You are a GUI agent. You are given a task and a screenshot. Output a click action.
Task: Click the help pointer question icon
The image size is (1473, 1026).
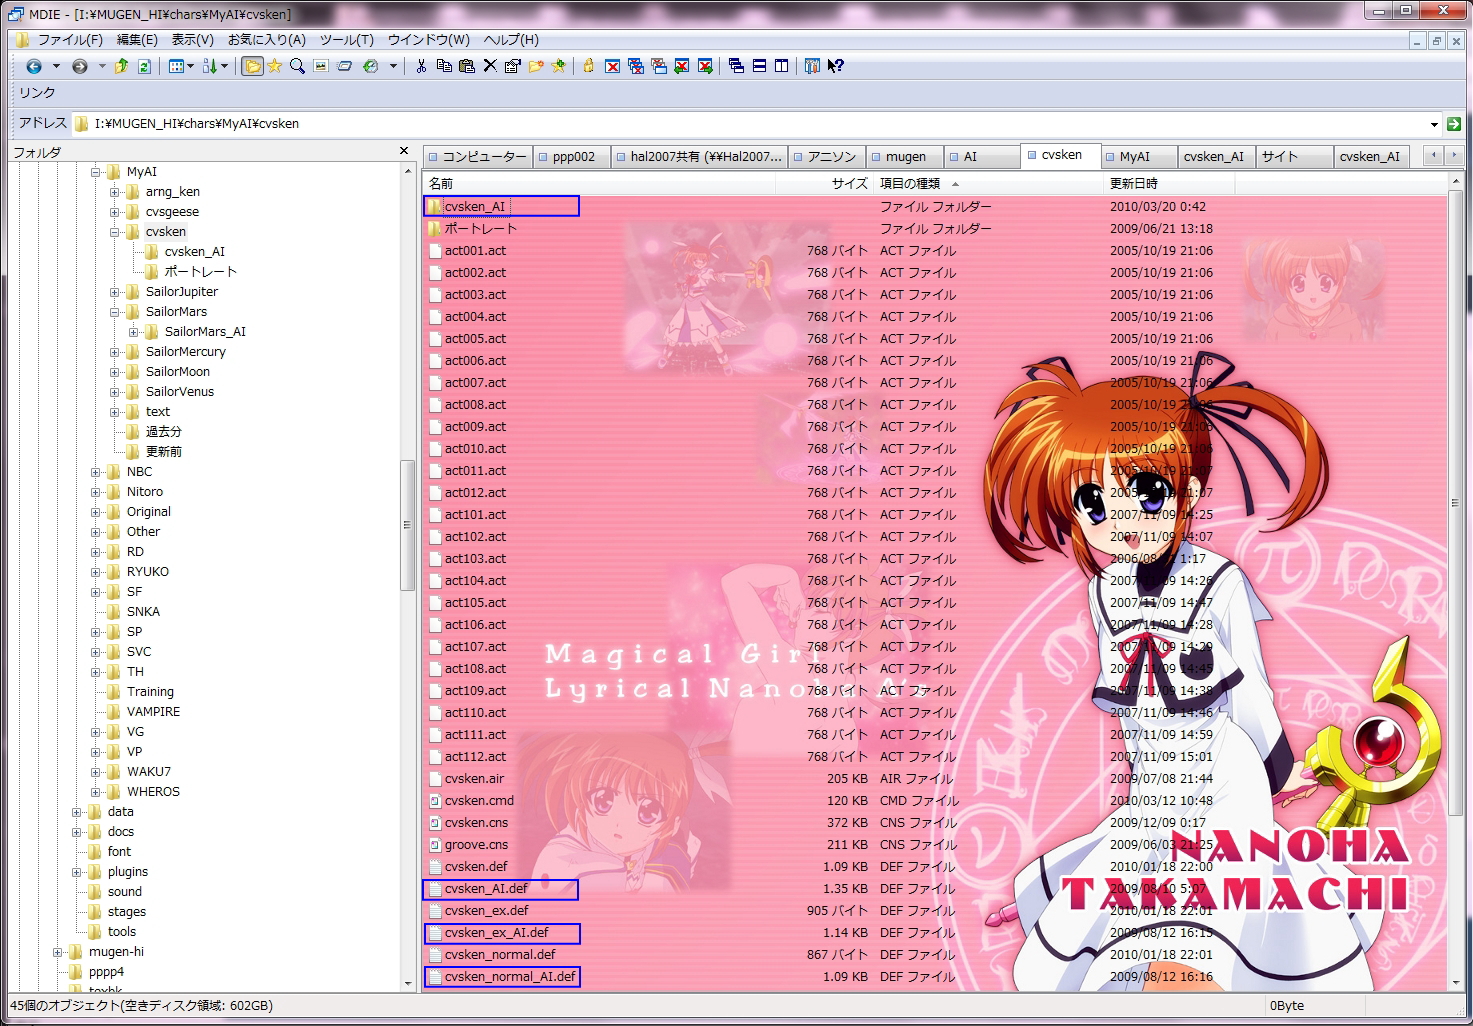point(836,66)
